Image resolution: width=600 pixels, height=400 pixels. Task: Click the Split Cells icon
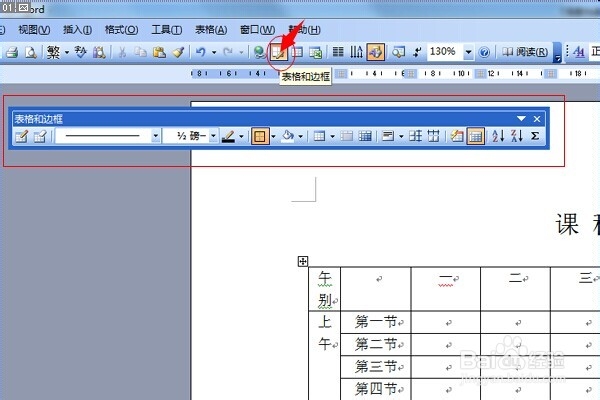coord(365,136)
